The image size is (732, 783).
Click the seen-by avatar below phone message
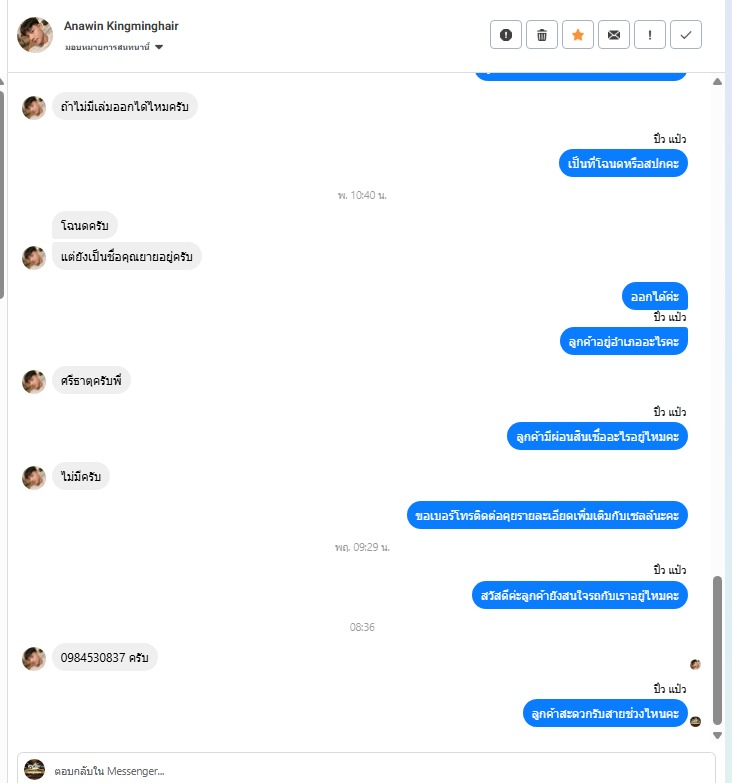coord(695,664)
